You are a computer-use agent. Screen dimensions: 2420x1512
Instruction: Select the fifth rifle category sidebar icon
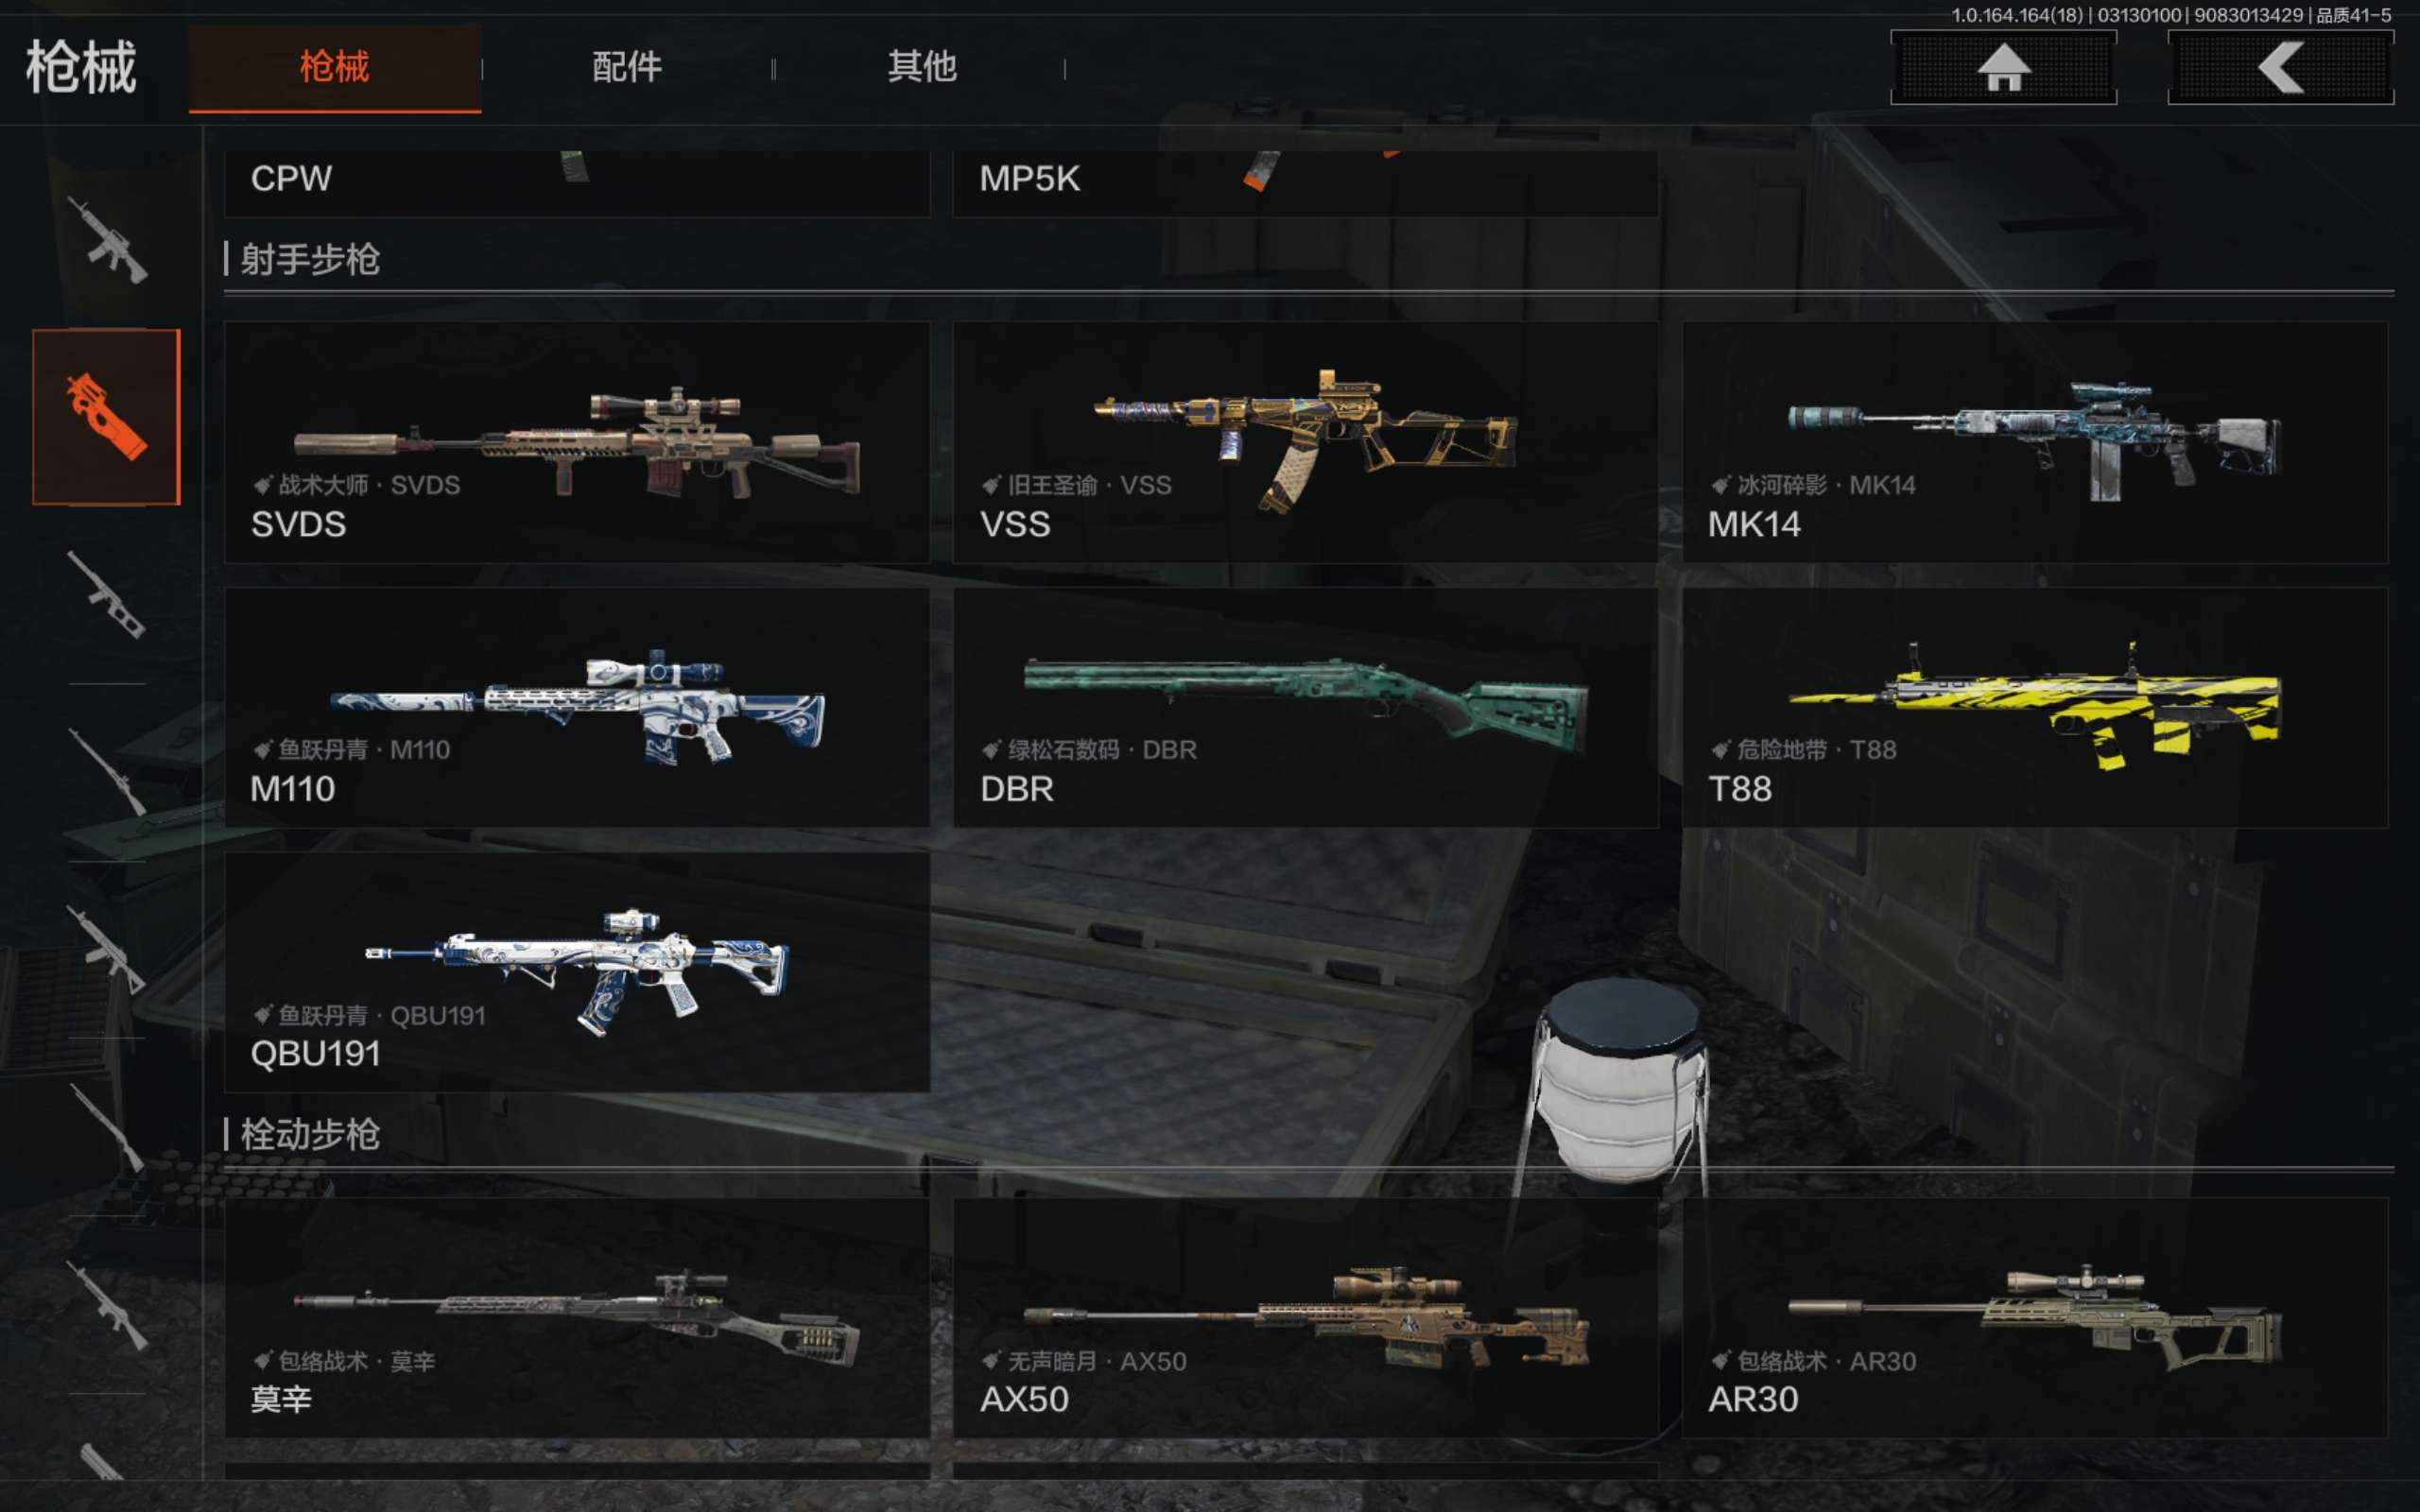point(107,950)
